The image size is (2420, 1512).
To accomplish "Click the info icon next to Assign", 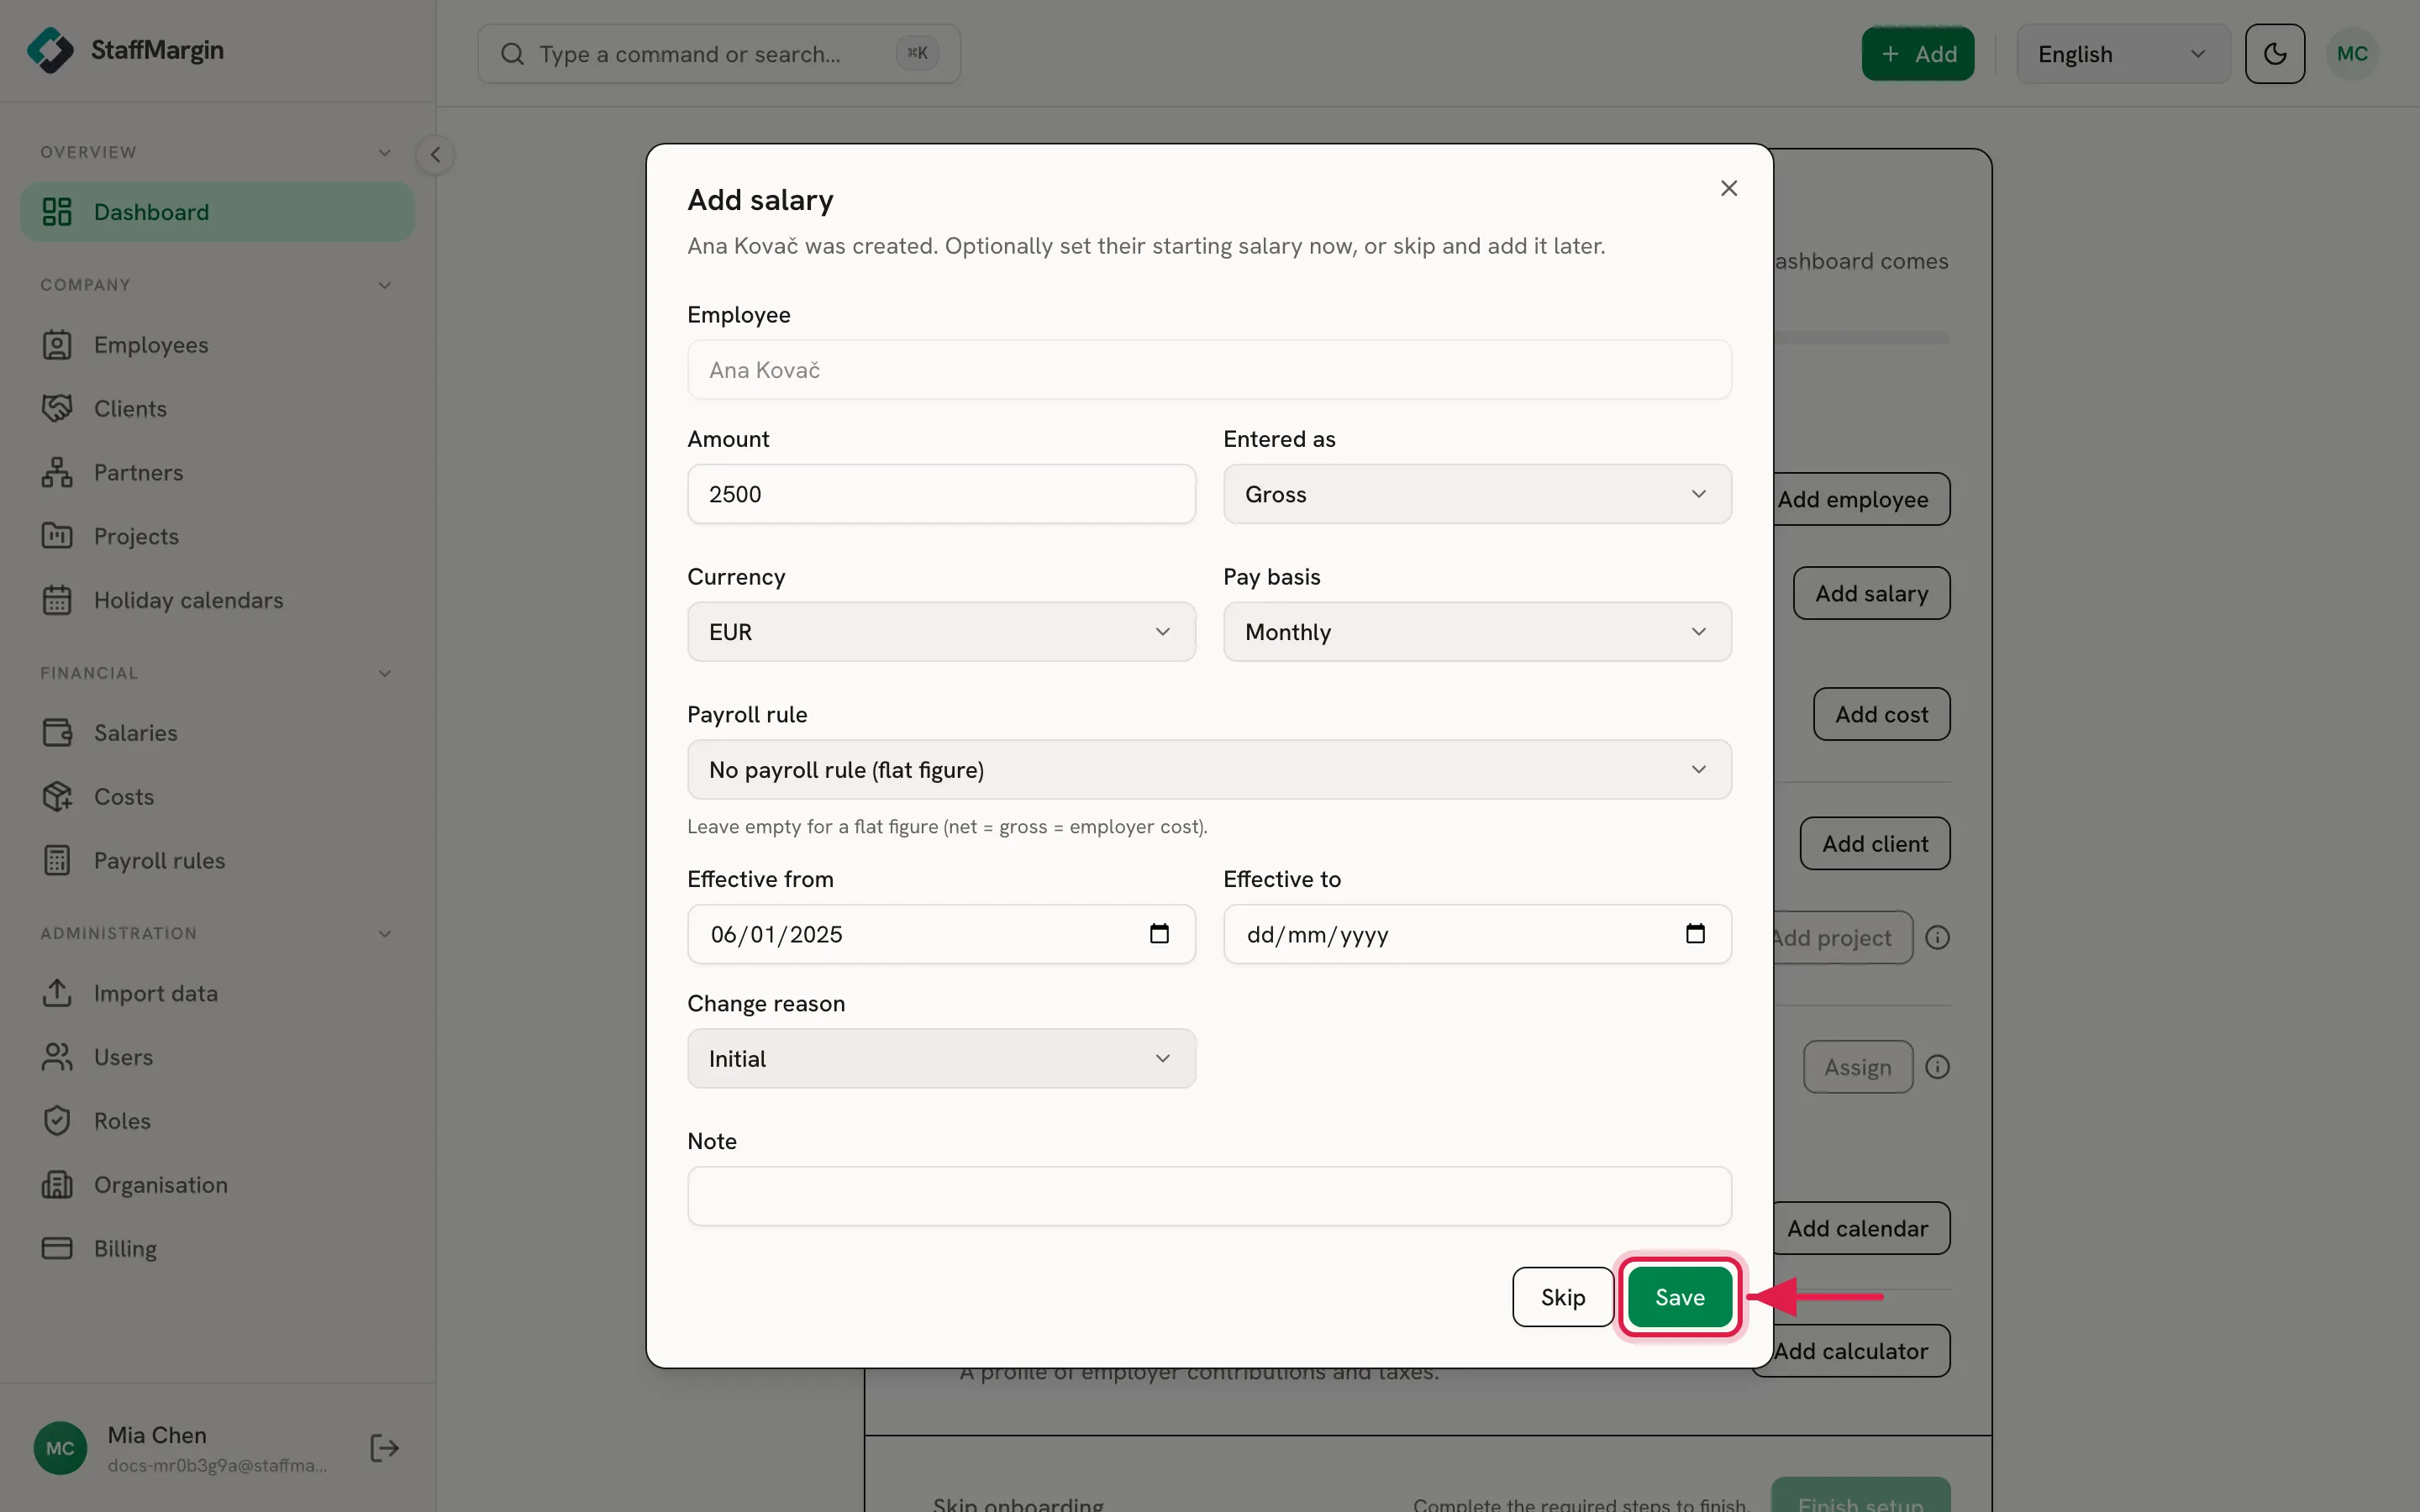I will pyautogui.click(x=1938, y=1067).
